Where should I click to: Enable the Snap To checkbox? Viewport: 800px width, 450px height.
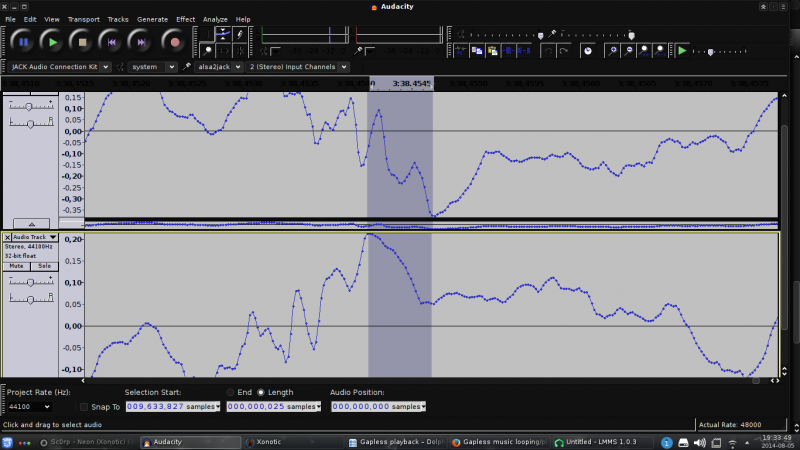coord(84,407)
